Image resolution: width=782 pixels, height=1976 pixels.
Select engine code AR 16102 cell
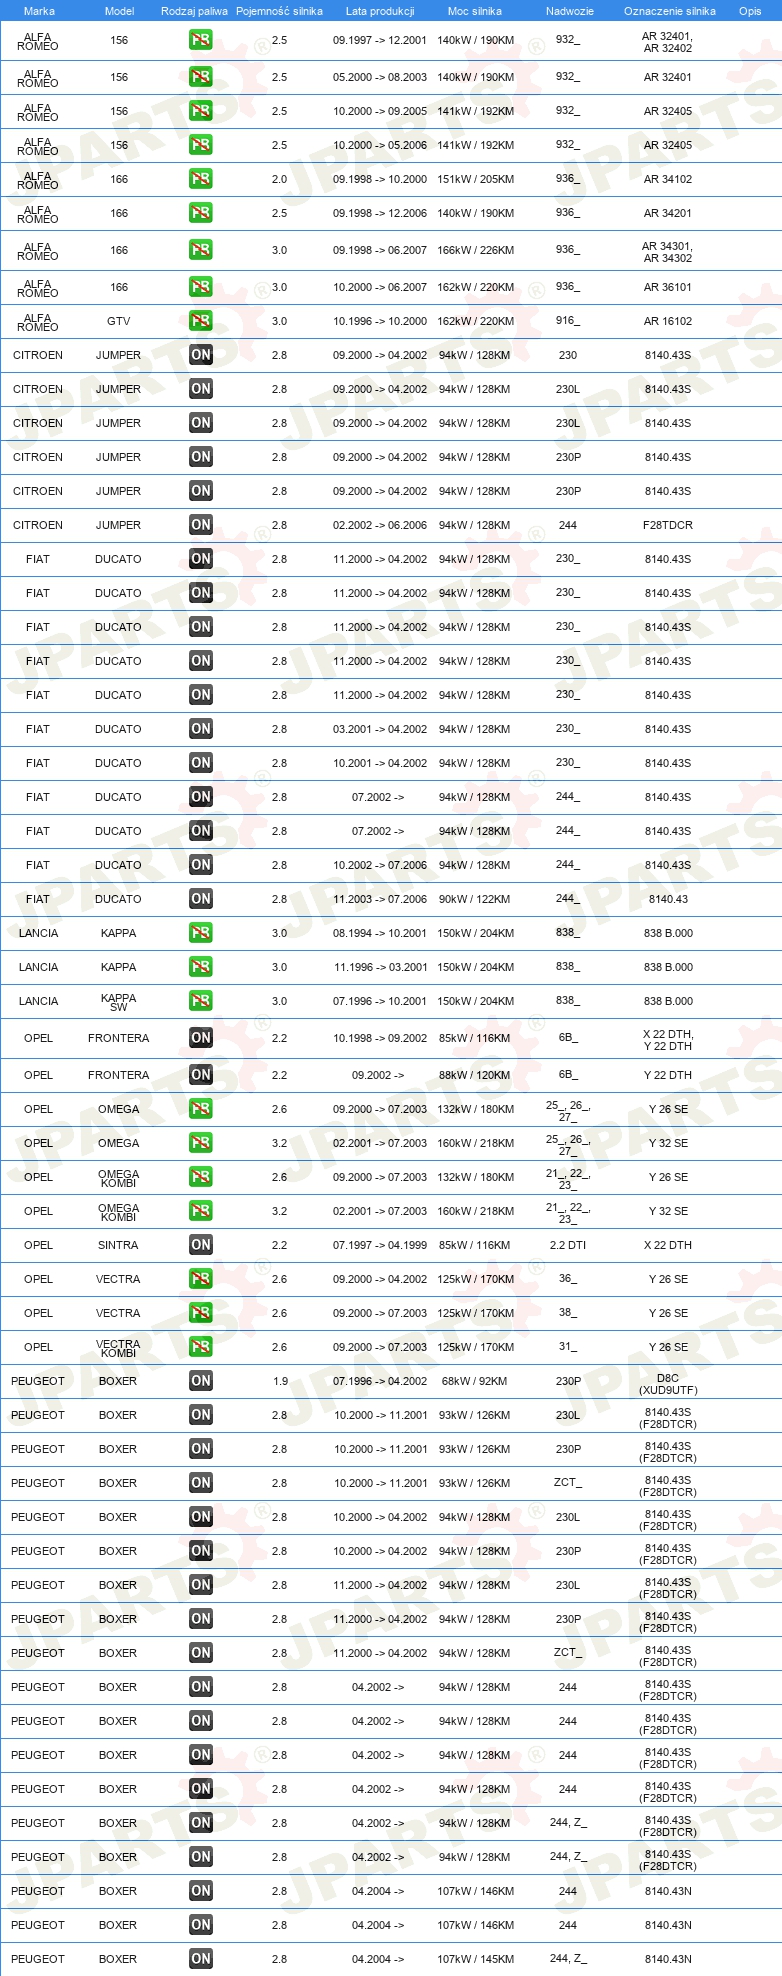click(x=668, y=321)
